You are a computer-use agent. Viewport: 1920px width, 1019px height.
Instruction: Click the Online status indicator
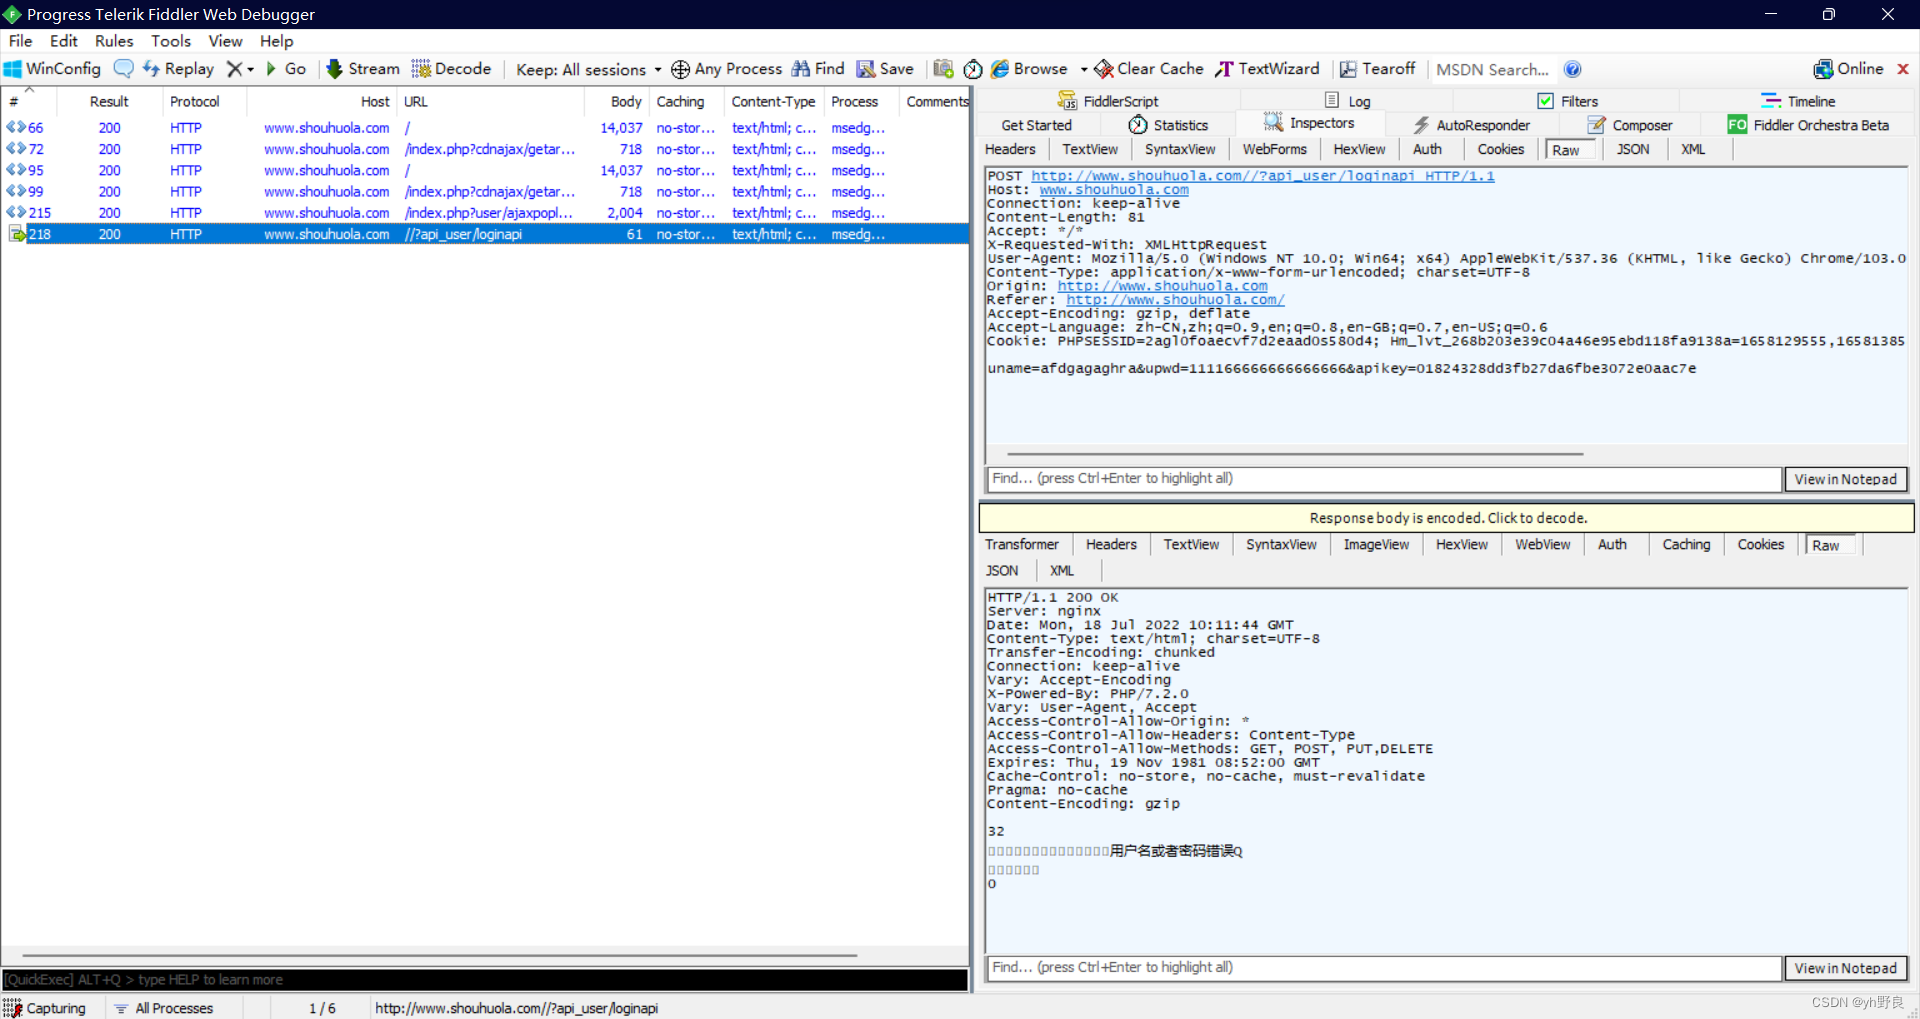pos(1848,69)
